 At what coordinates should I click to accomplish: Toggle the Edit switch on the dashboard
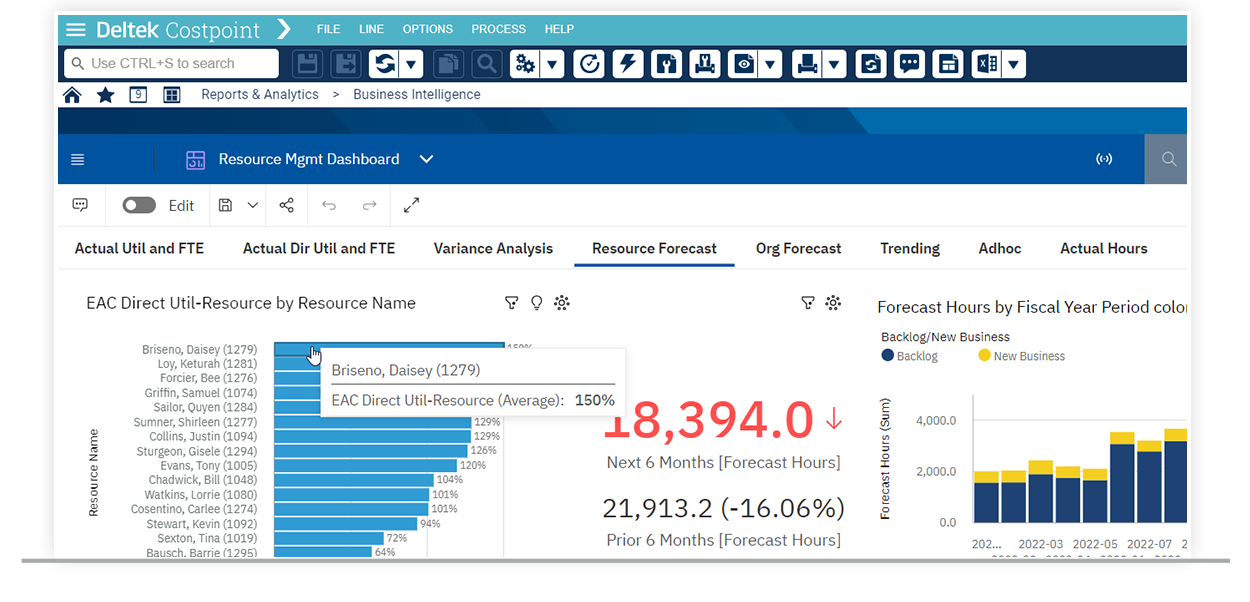pos(139,205)
